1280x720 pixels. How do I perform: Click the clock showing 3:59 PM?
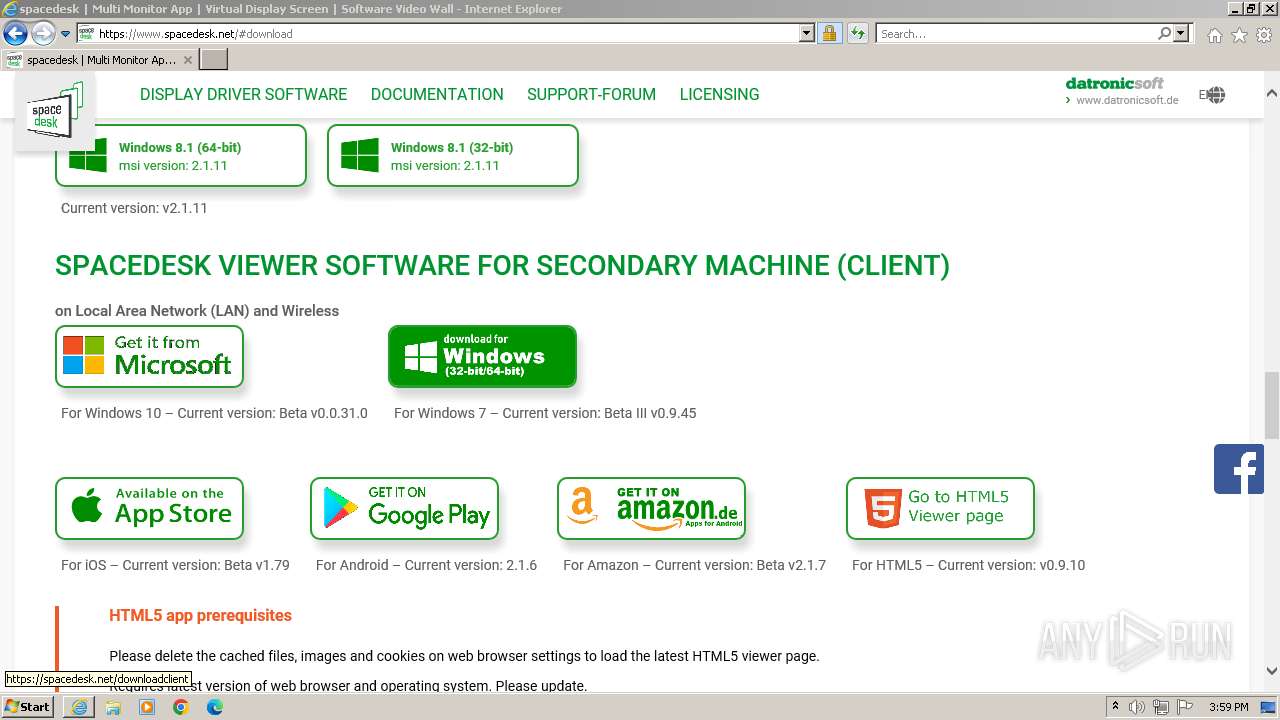click(x=1228, y=707)
